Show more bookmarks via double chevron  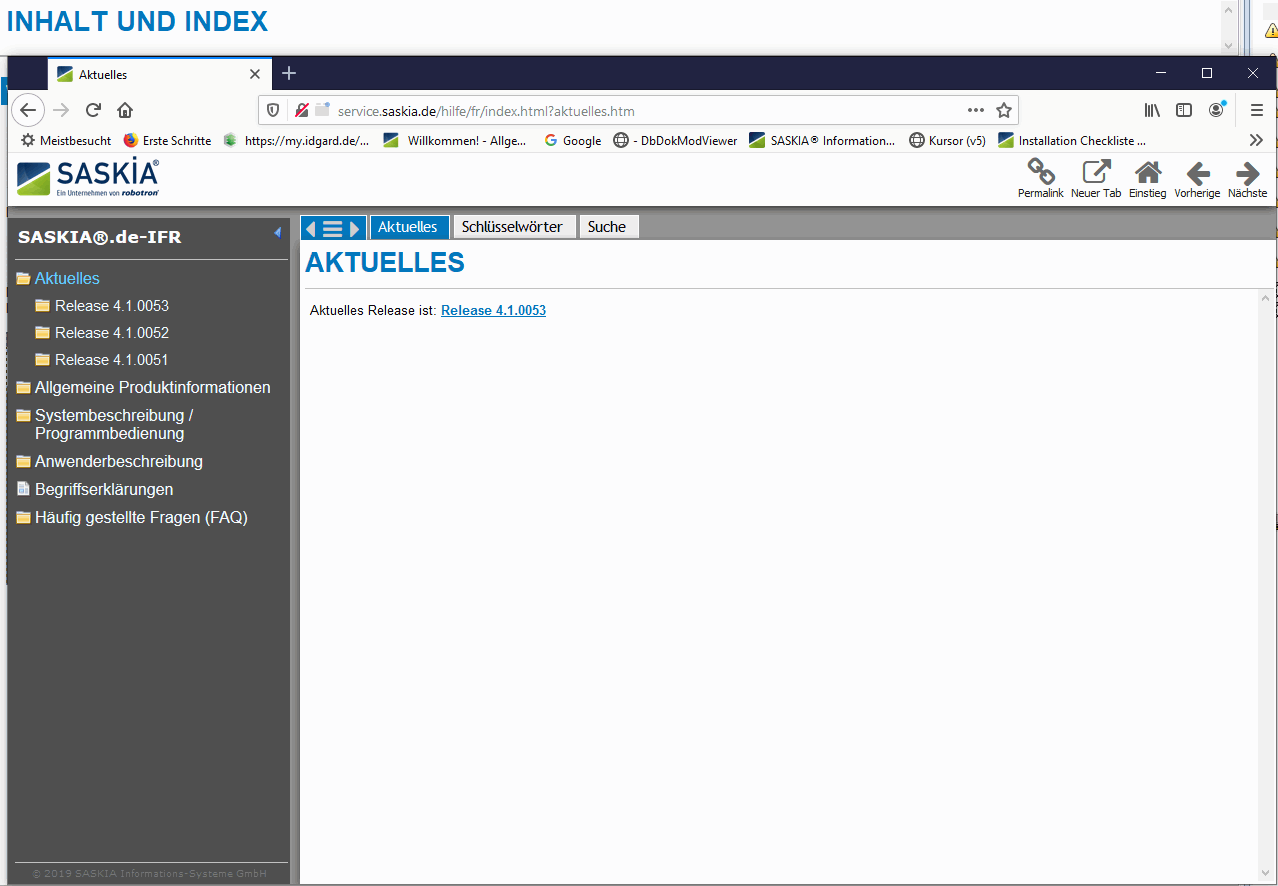tap(1256, 141)
